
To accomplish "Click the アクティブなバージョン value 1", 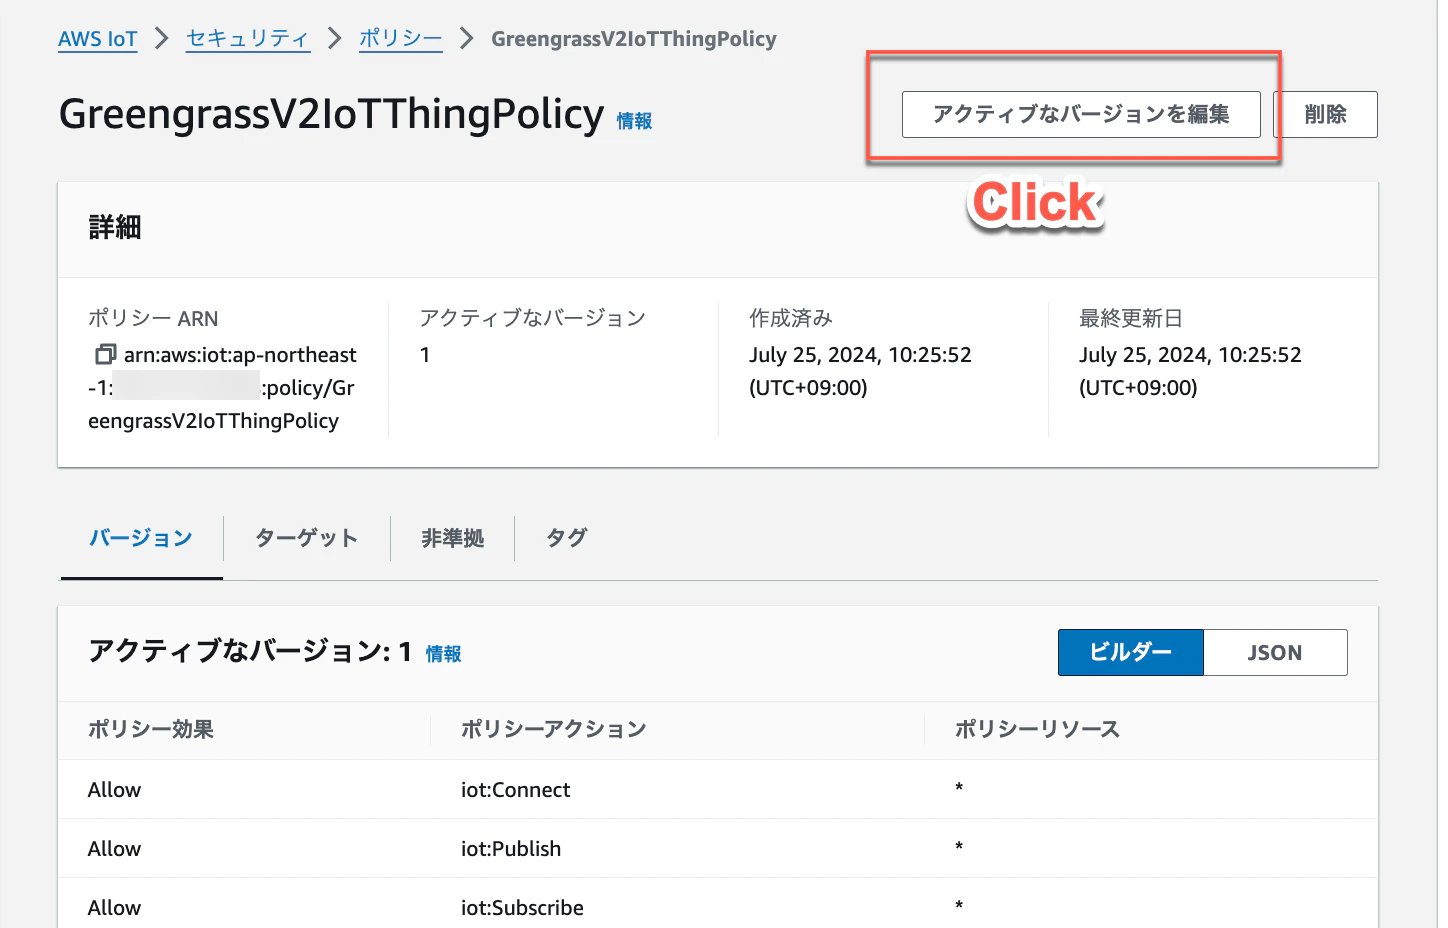I will tap(425, 355).
